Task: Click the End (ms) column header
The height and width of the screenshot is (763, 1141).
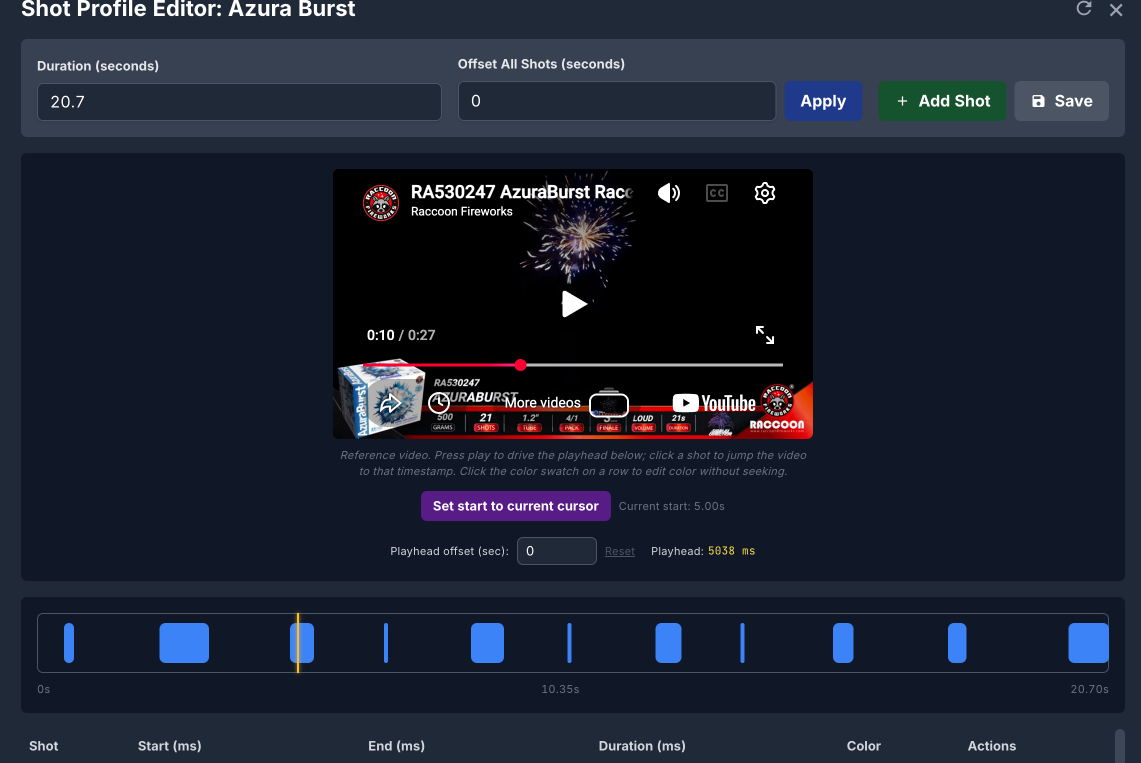Action: (397, 746)
